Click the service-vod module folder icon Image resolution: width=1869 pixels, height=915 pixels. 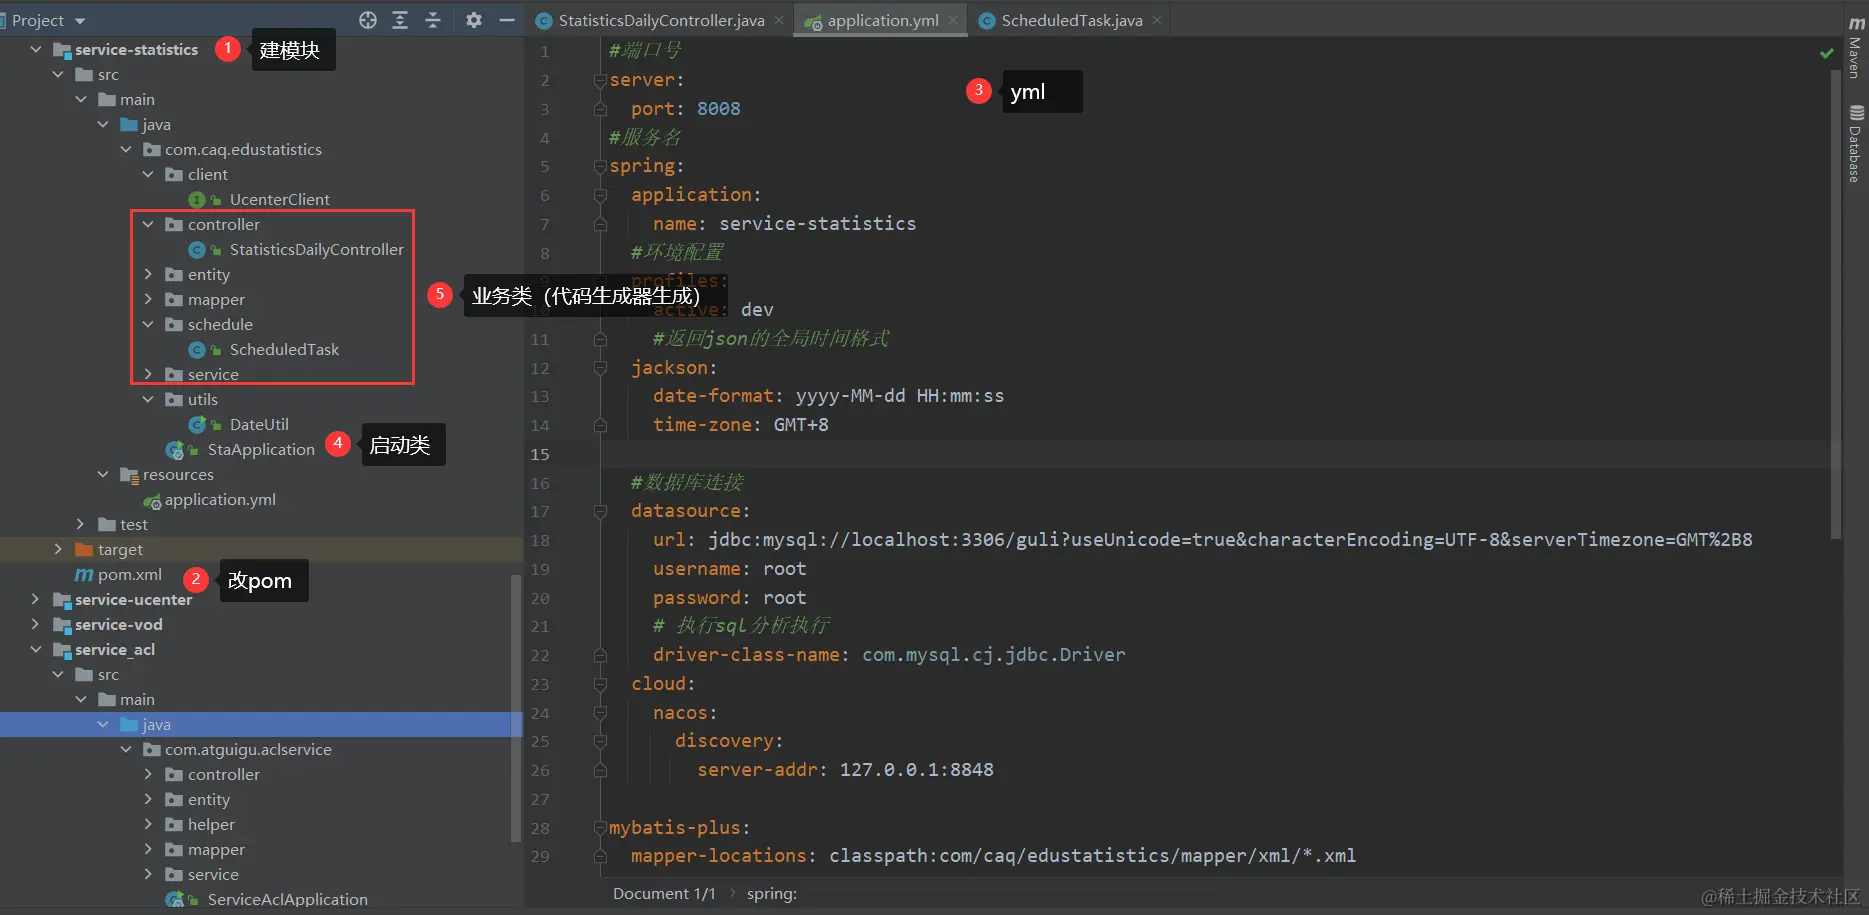coord(62,625)
